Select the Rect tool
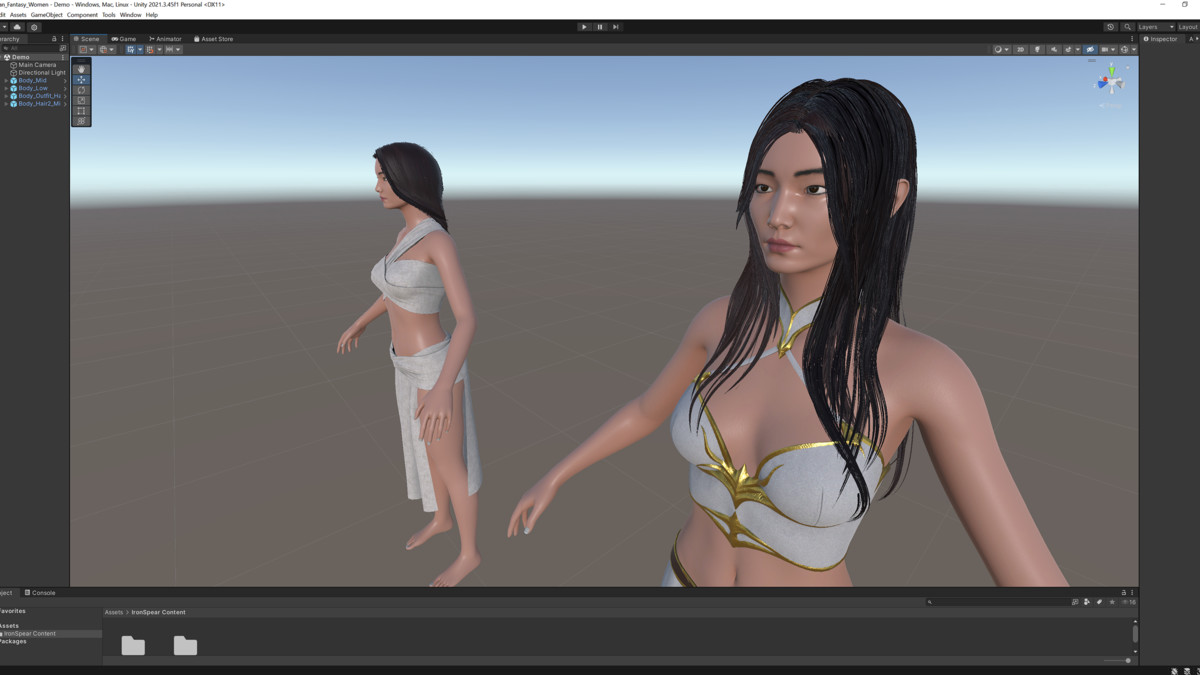The width and height of the screenshot is (1200, 675). click(81, 110)
